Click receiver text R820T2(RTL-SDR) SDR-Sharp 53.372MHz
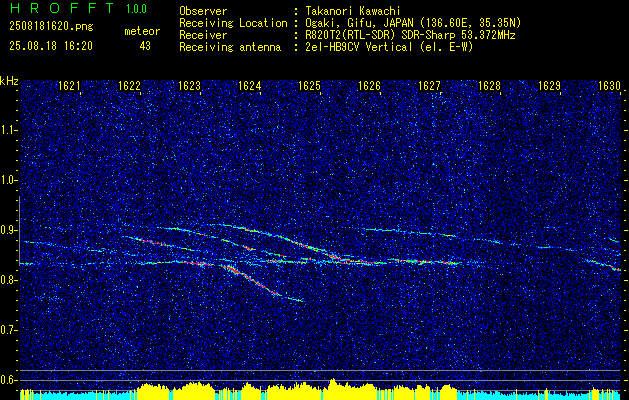Screen dimensions: 629x400 (409, 35)
